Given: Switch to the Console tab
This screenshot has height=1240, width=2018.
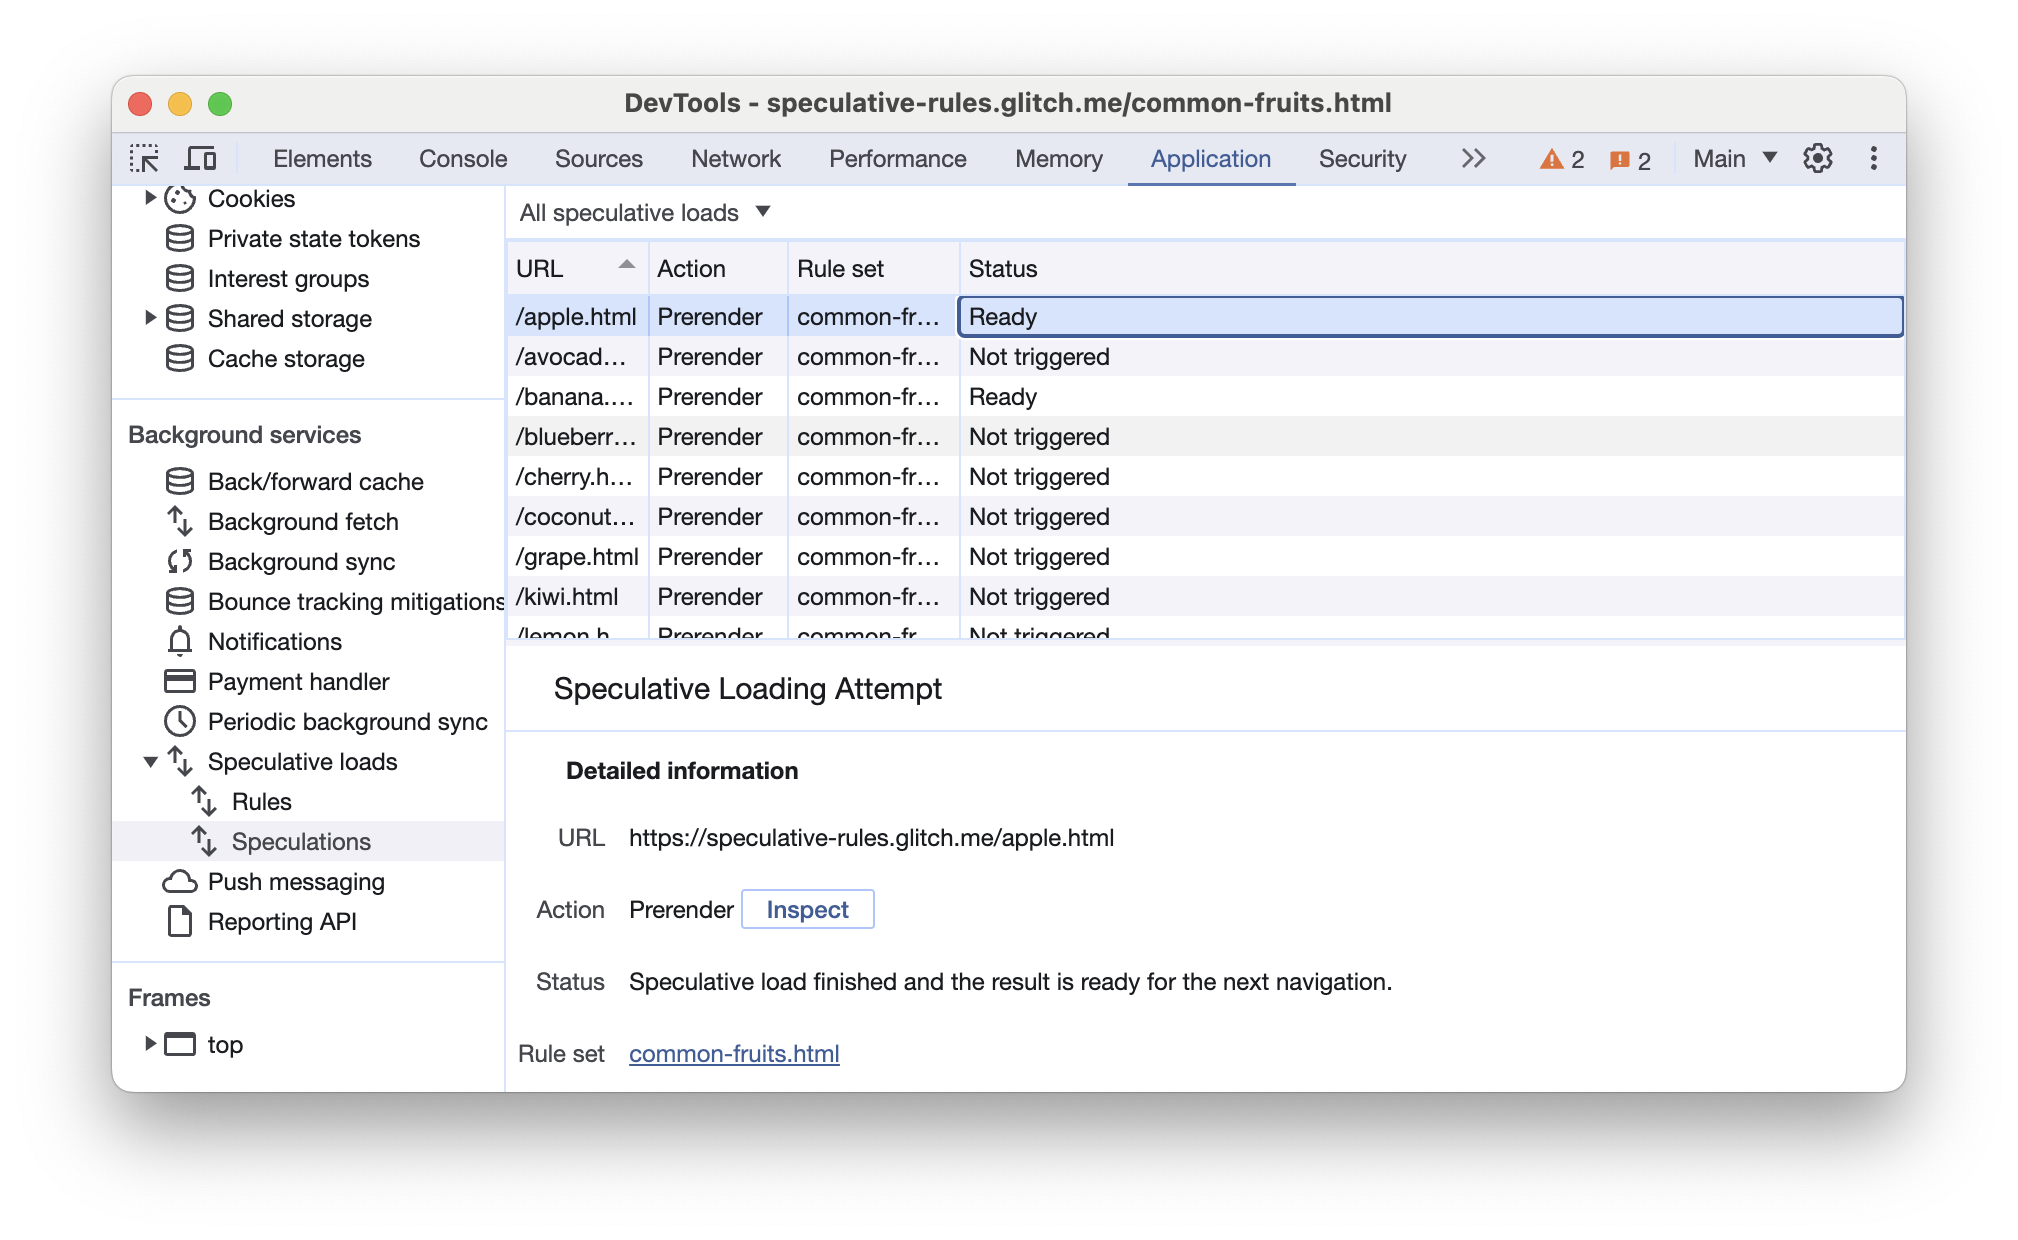Looking at the screenshot, I should coord(461,159).
